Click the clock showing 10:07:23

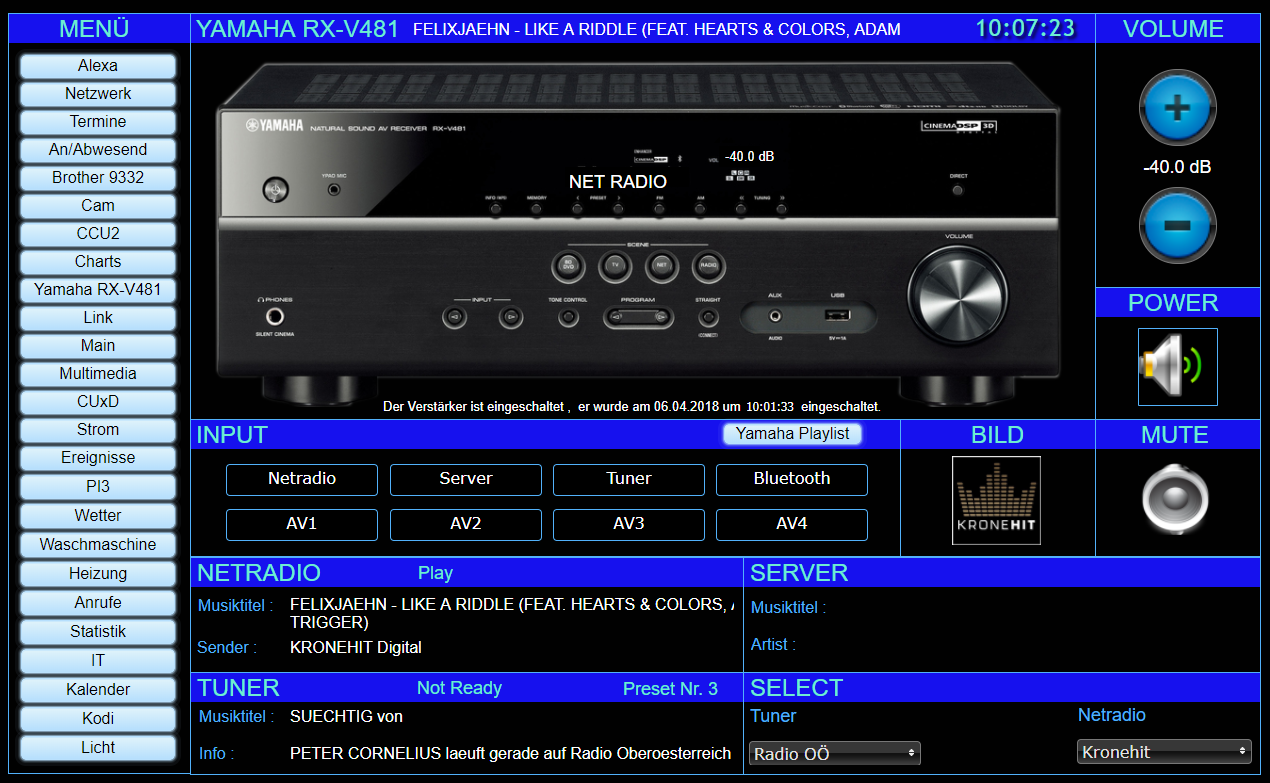click(x=1025, y=28)
